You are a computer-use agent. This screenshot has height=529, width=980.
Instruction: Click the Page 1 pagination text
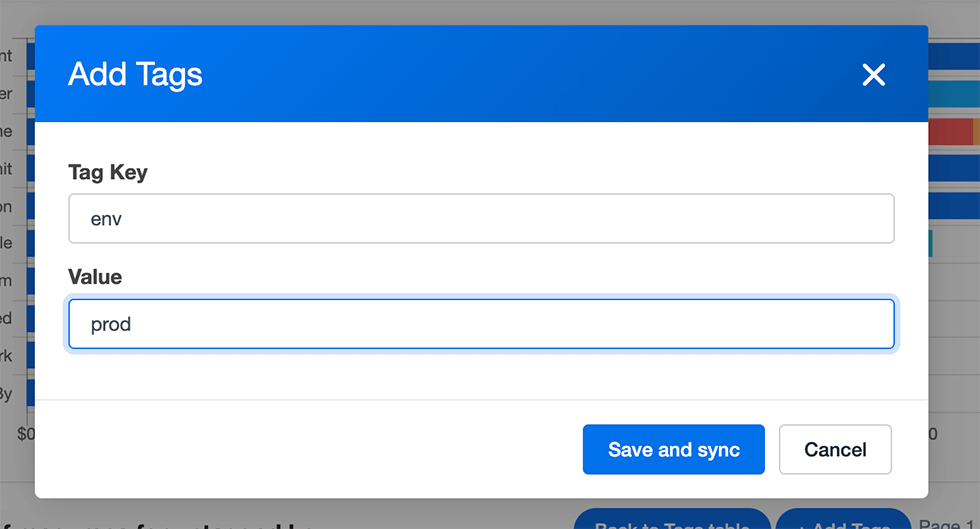click(x=946, y=524)
